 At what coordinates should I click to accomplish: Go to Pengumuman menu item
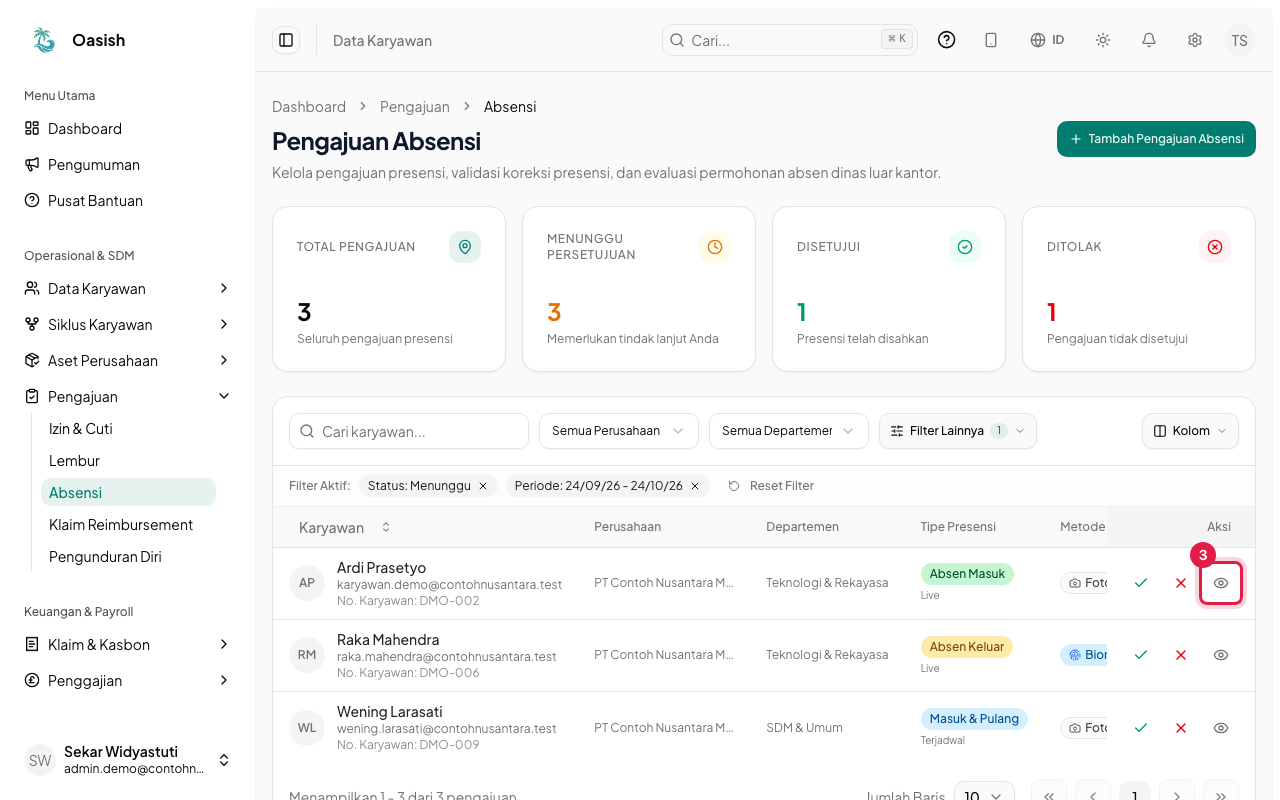click(x=128, y=165)
